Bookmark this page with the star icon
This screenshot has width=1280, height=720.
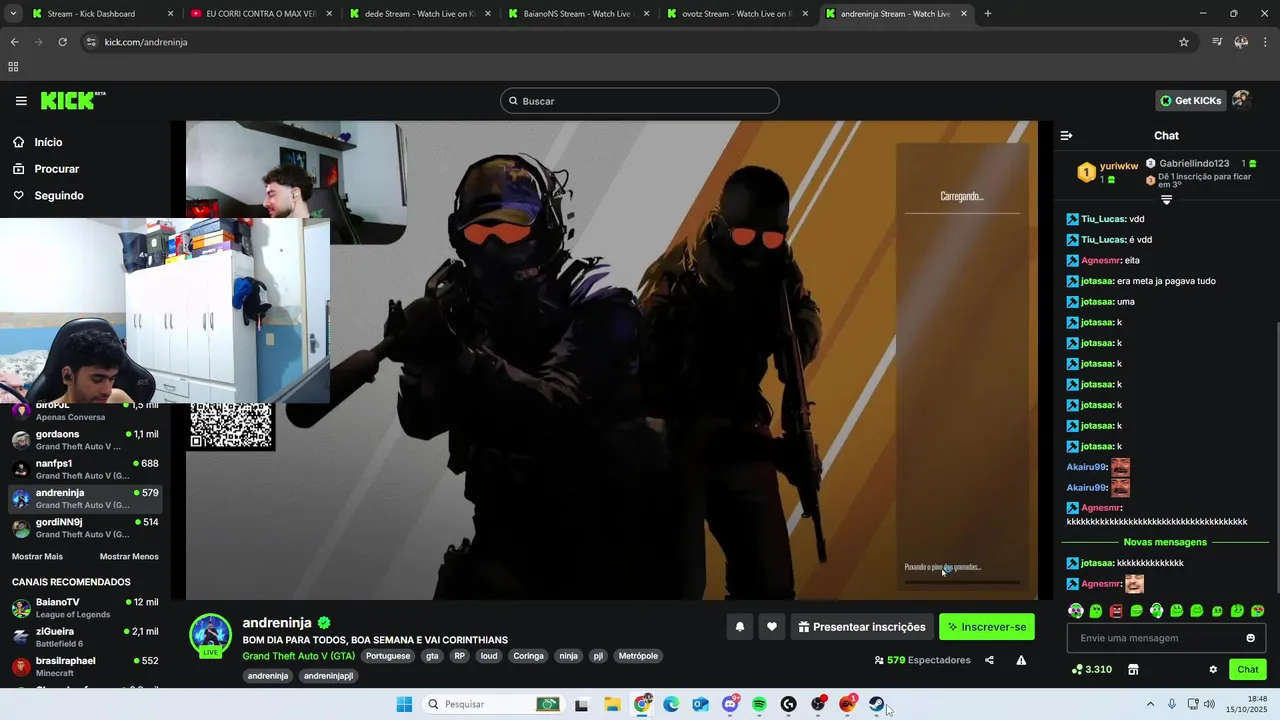click(1184, 42)
